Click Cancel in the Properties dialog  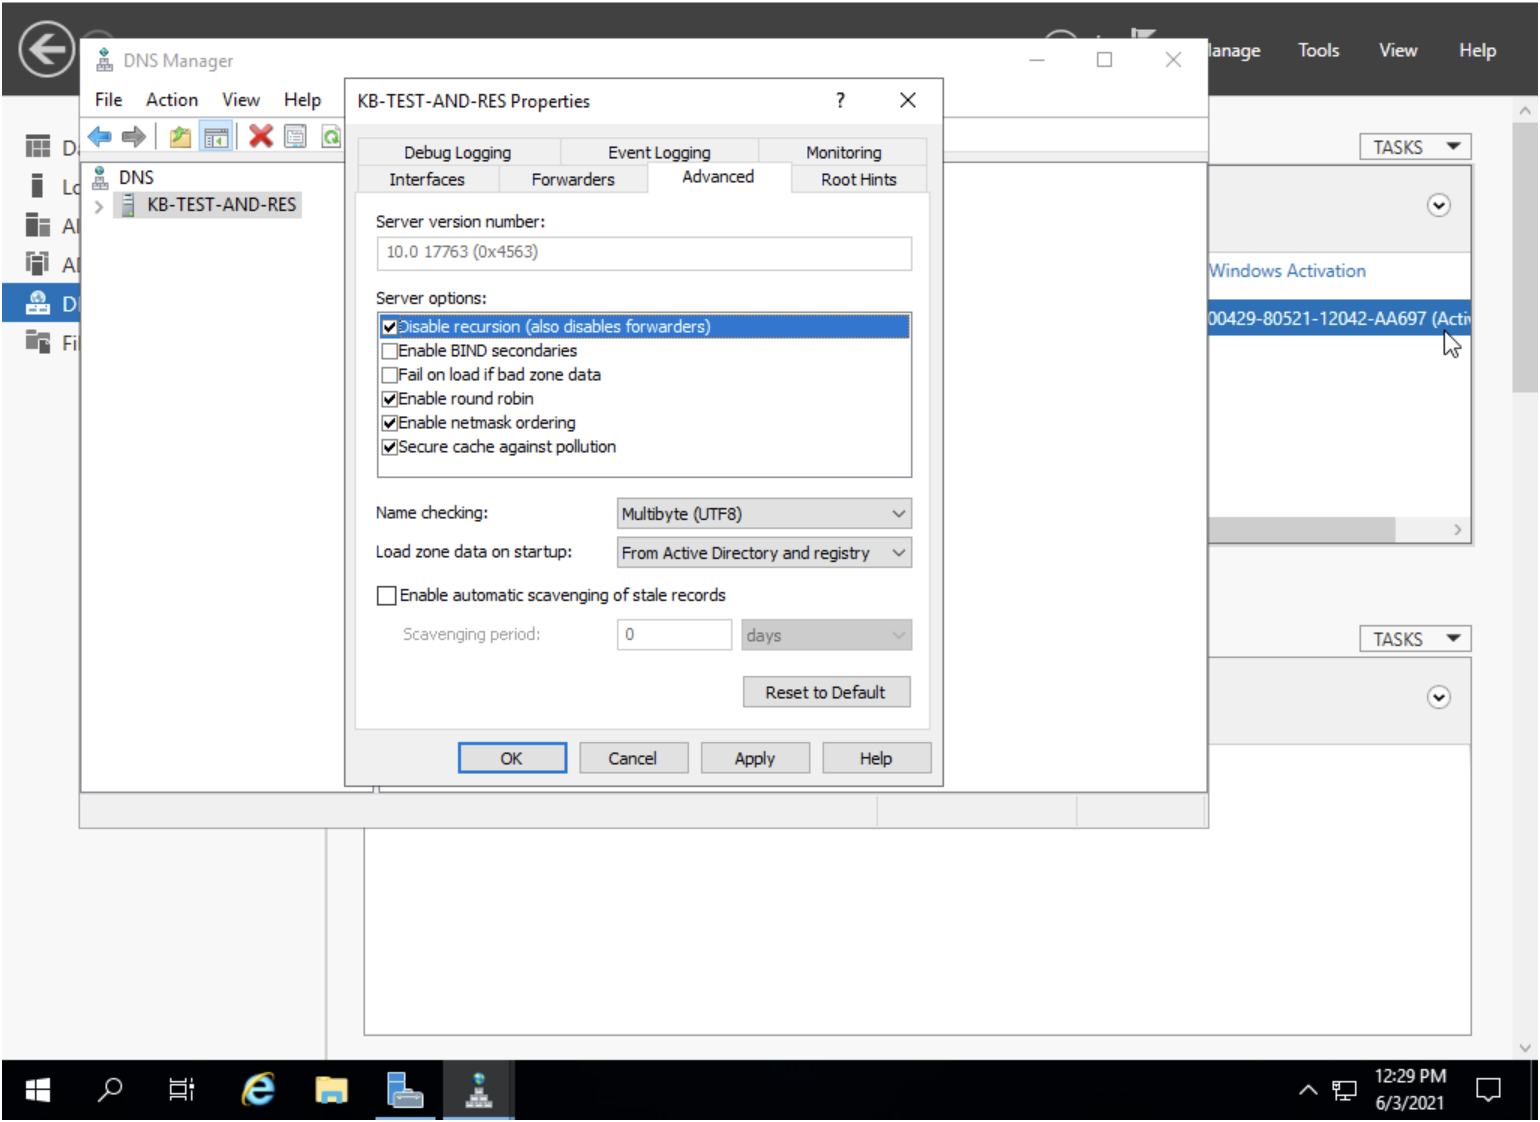(x=633, y=759)
